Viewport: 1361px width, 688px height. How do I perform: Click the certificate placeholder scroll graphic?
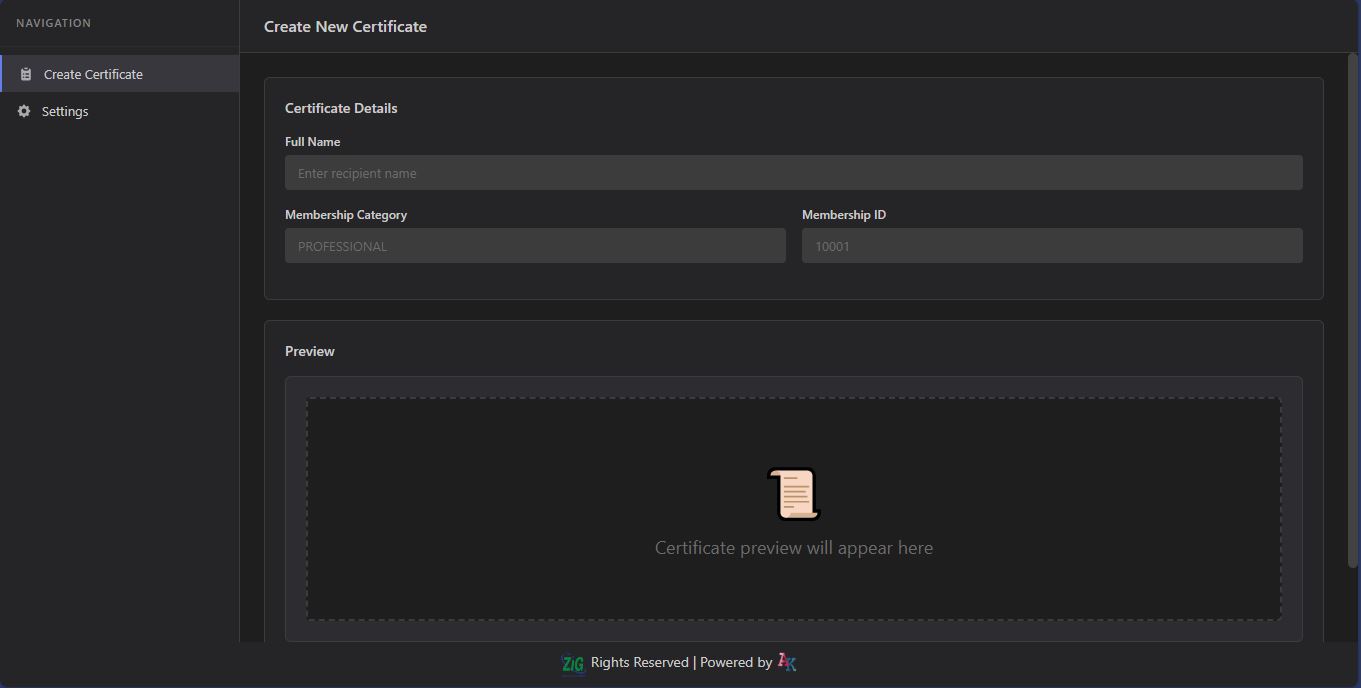click(x=793, y=492)
